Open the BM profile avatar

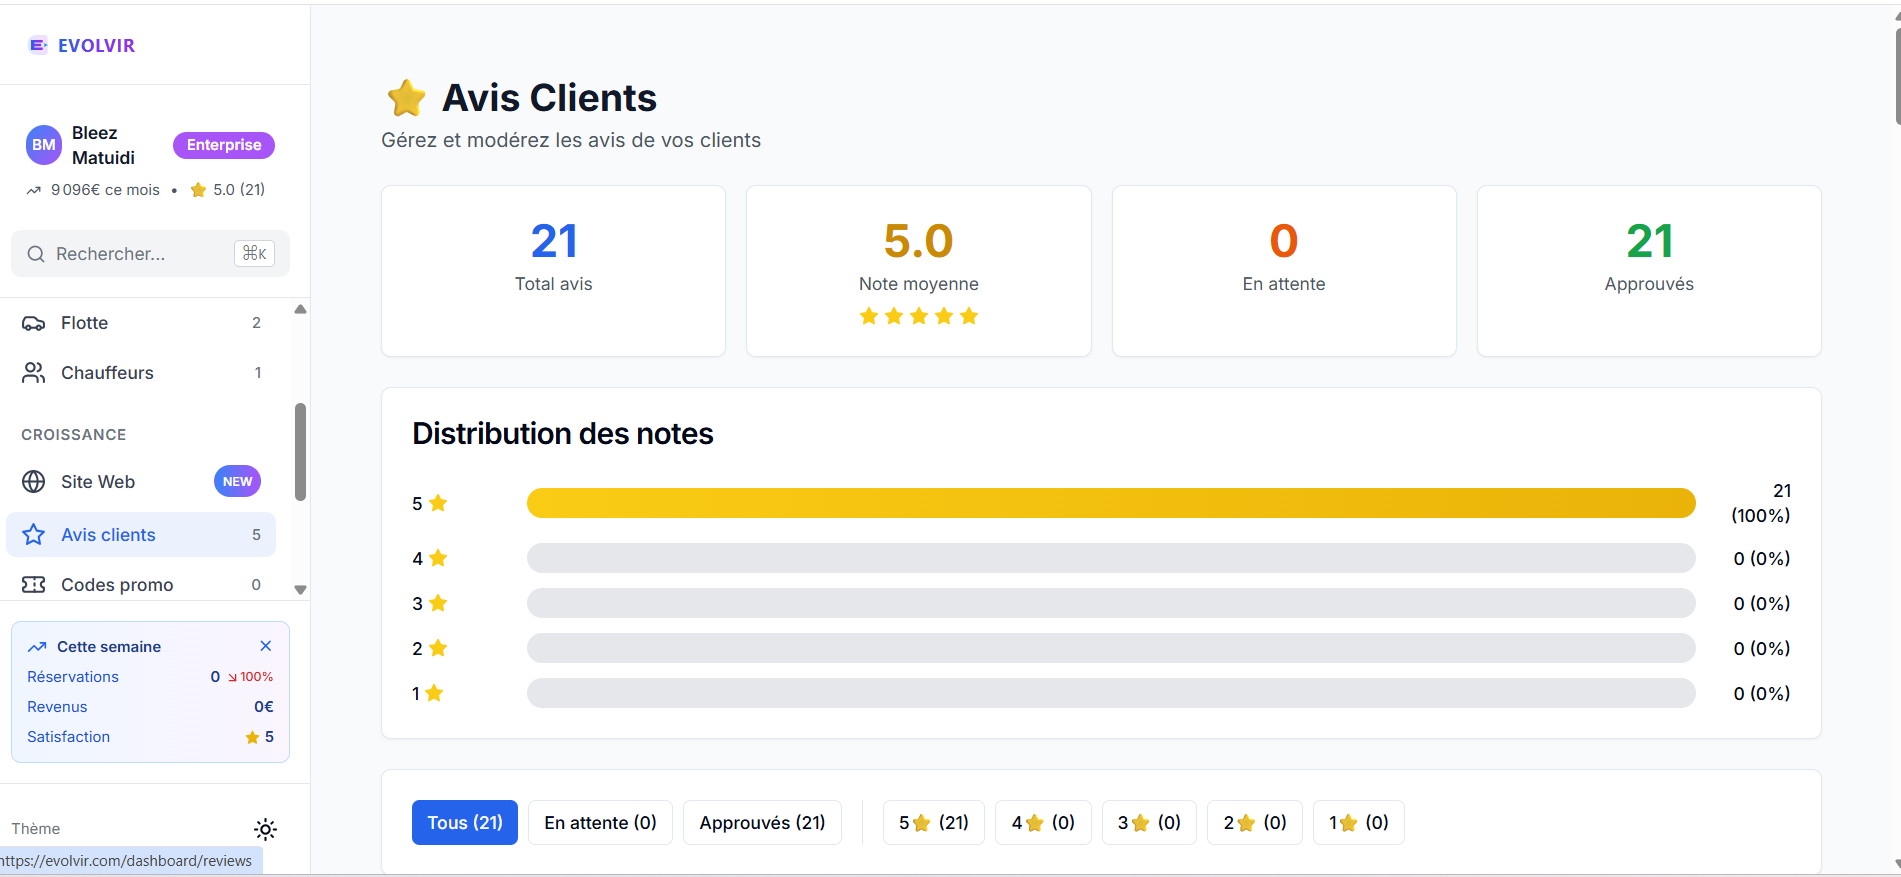[x=44, y=145]
